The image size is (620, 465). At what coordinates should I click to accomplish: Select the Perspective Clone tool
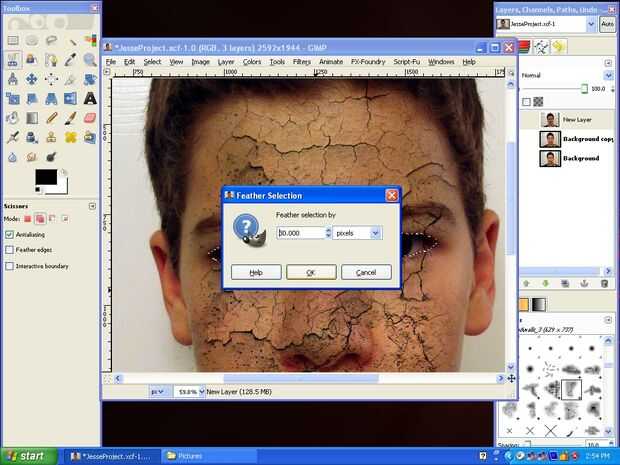tap(90, 137)
